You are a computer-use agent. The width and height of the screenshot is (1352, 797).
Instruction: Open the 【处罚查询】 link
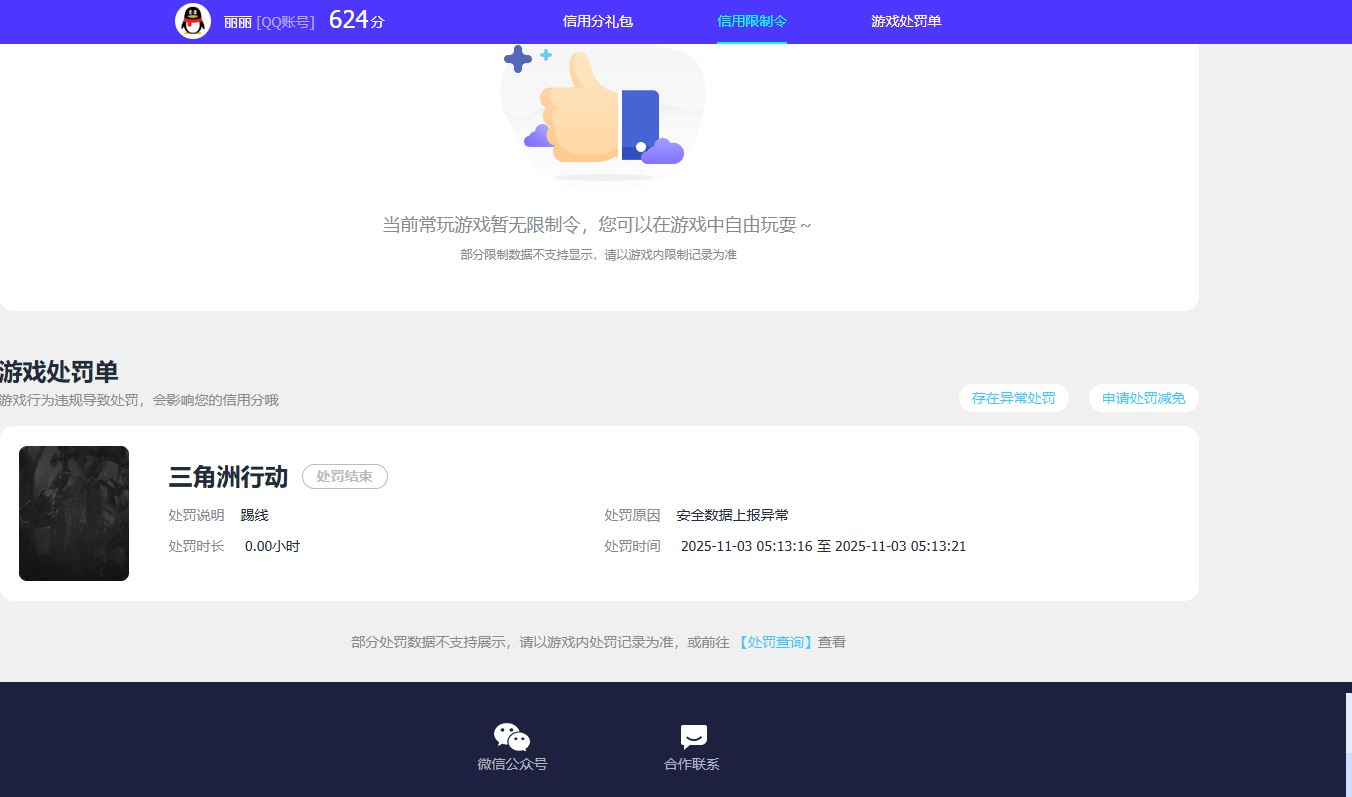777,642
